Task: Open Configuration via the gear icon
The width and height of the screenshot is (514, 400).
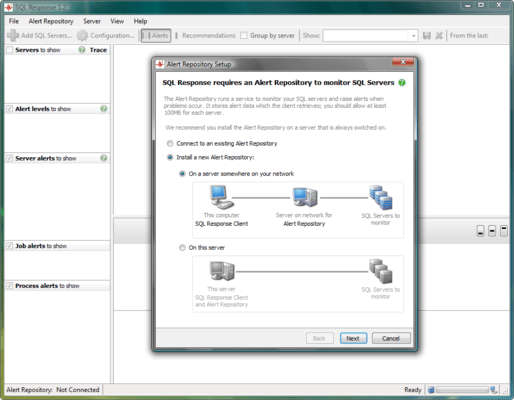Action: [x=82, y=35]
